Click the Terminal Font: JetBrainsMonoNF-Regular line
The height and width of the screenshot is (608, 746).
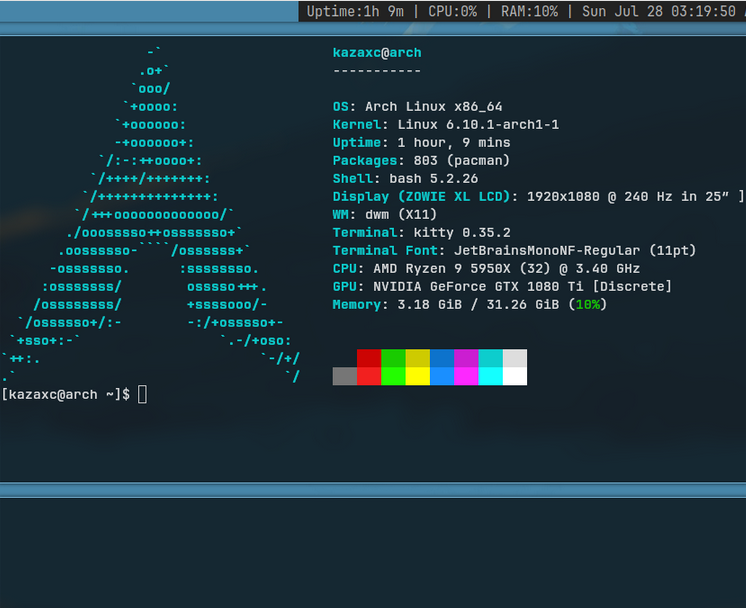tap(514, 251)
